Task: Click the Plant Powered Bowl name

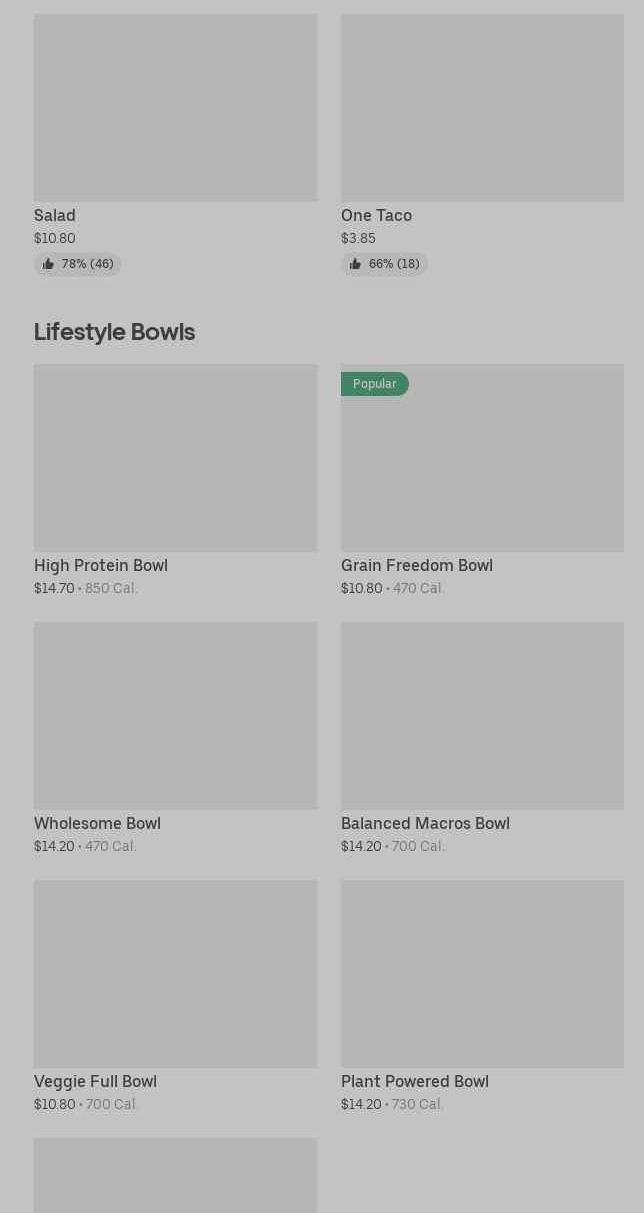Action: (414, 1081)
